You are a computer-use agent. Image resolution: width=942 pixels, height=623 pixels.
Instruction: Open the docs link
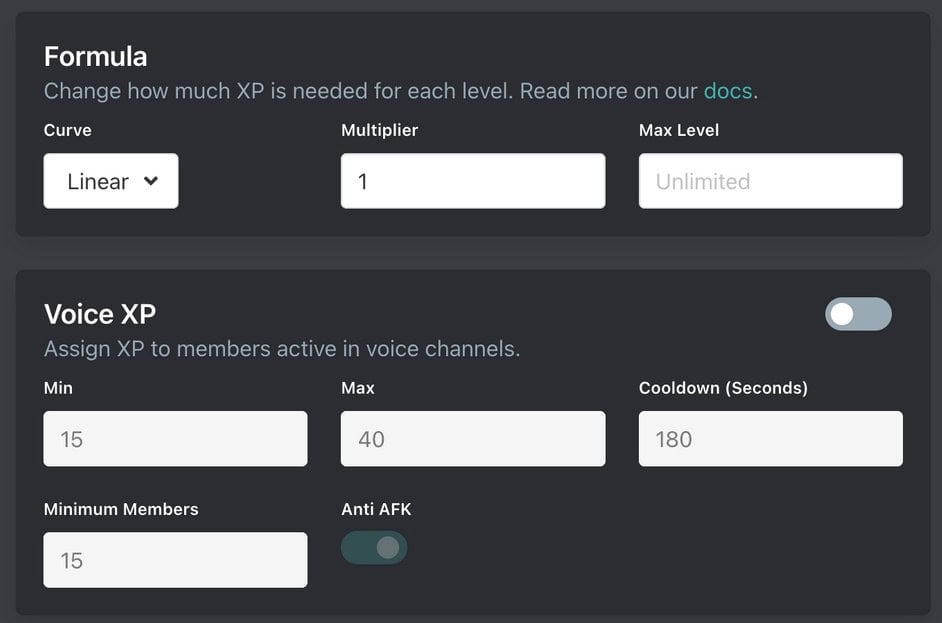tap(727, 91)
